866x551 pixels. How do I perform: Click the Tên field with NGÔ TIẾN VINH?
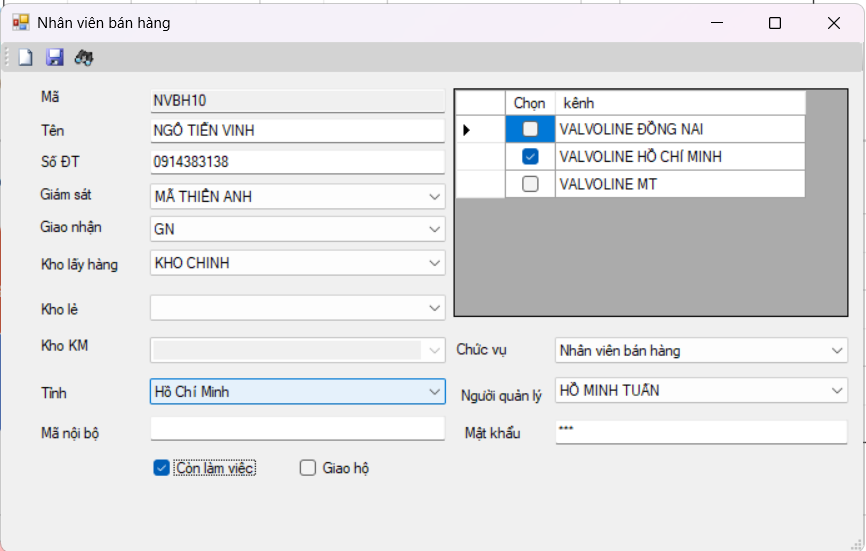click(297, 131)
